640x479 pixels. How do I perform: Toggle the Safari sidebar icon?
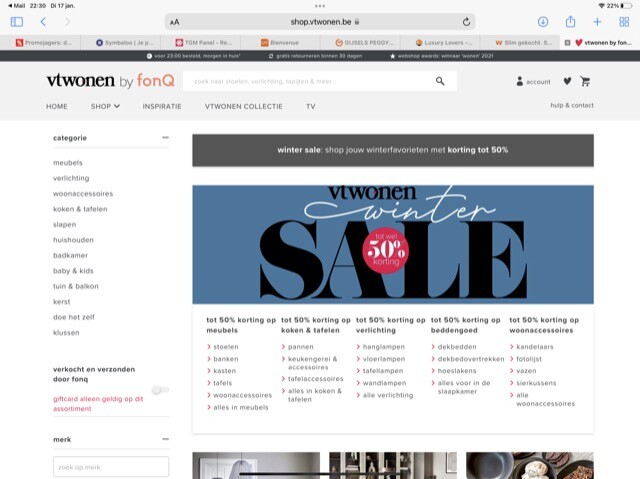click(17, 22)
